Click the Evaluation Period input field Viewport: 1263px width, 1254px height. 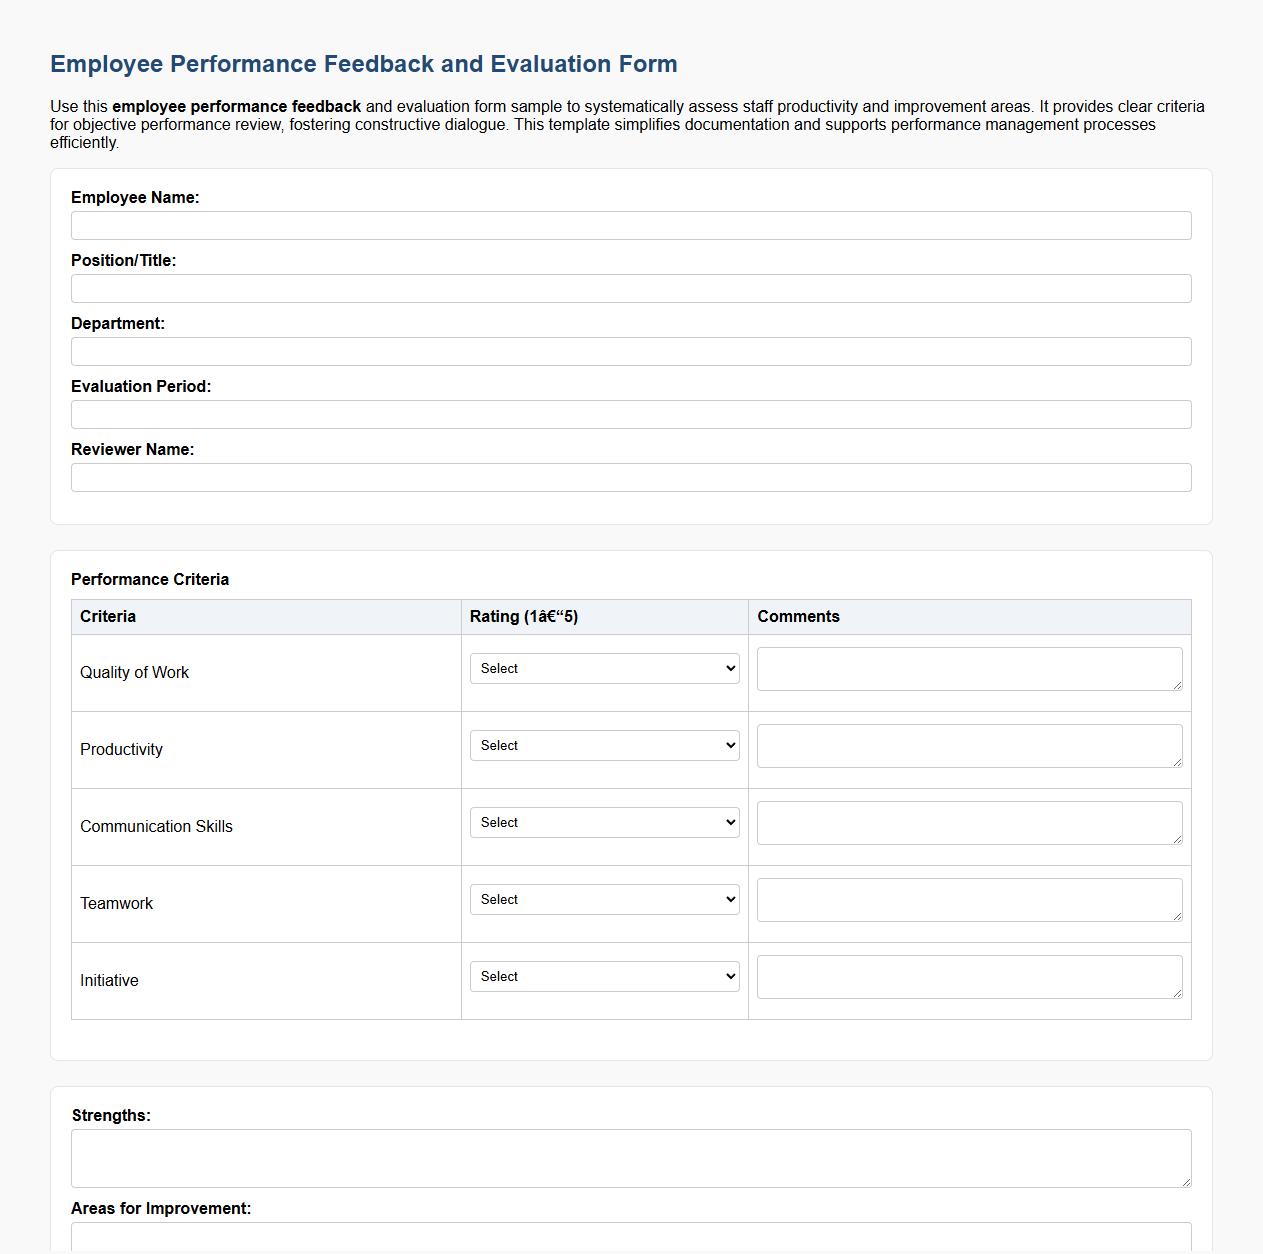click(x=630, y=414)
